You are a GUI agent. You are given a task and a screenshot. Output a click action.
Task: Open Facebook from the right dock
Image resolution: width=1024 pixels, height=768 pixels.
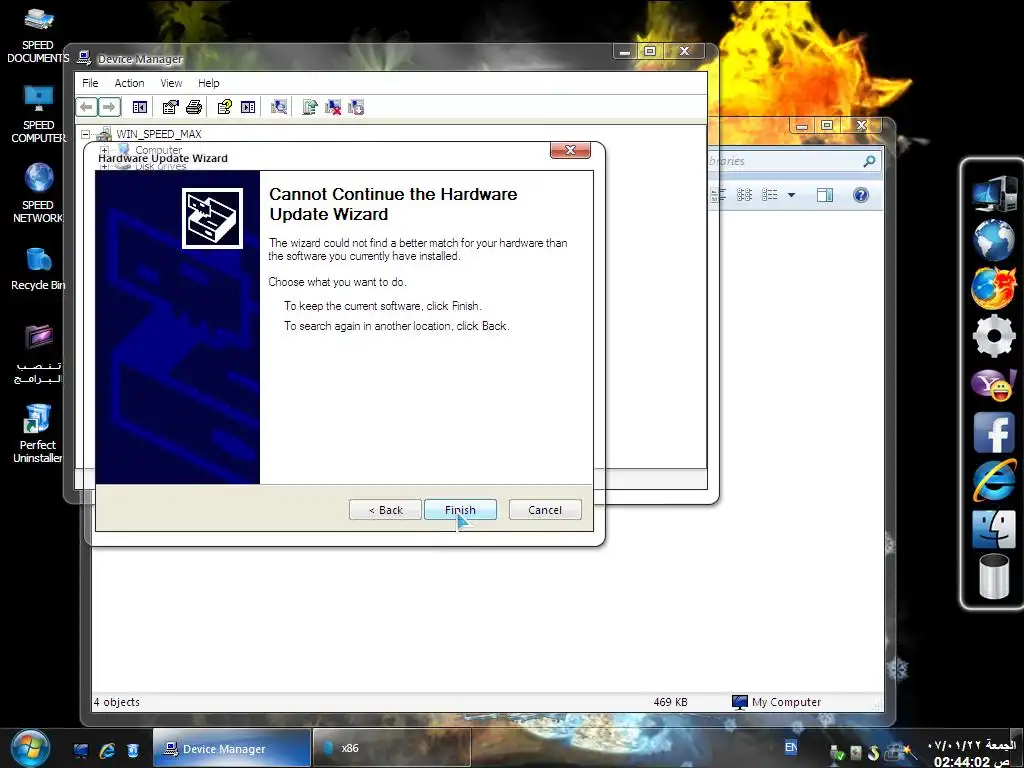coord(993,432)
